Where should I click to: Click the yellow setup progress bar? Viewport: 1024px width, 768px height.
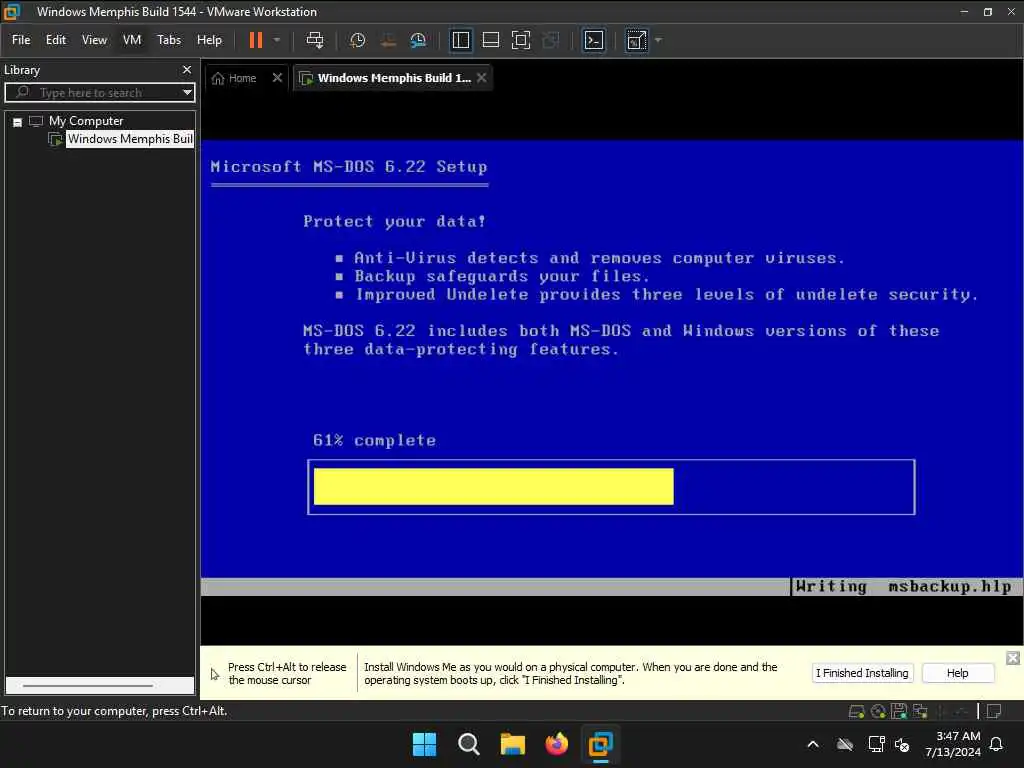493,487
